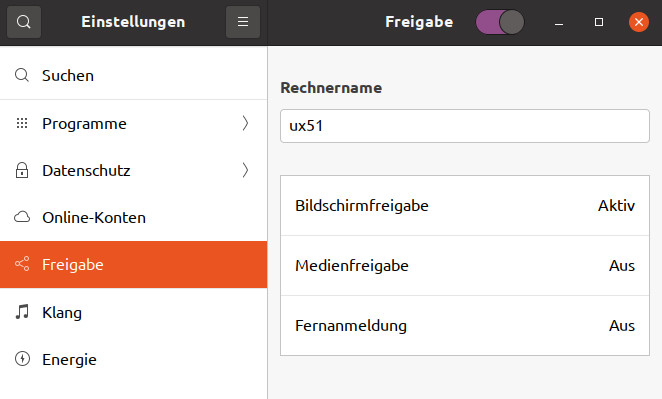This screenshot has width=662, height=399.
Task: Open the hamburger menu in Einstellungen header
Action: [x=243, y=22]
